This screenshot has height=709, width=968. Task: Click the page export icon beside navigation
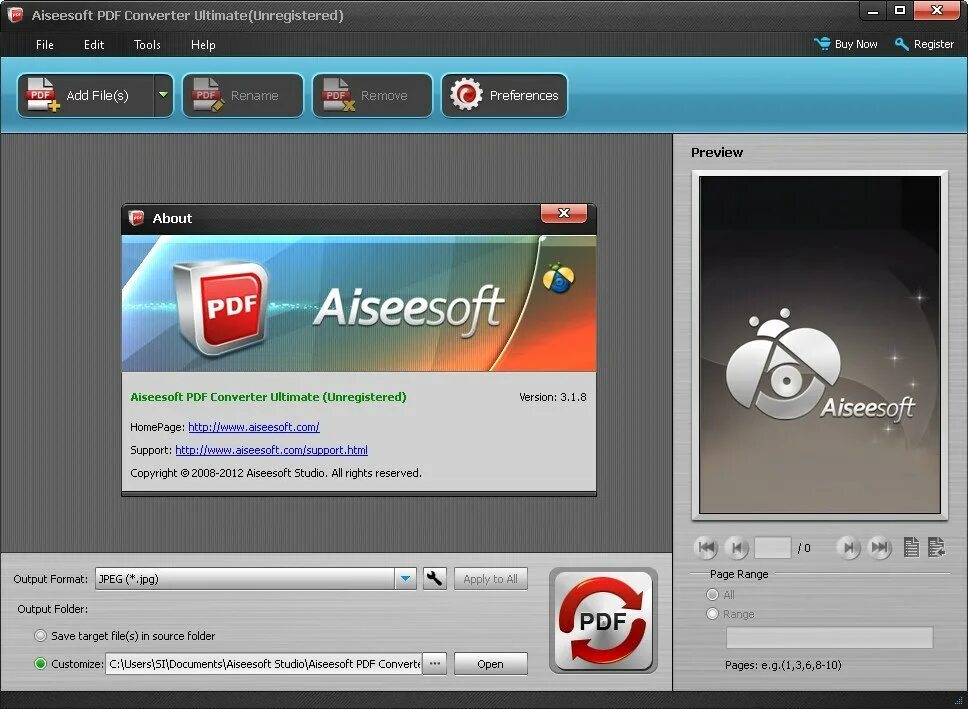pyautogui.click(x=937, y=547)
